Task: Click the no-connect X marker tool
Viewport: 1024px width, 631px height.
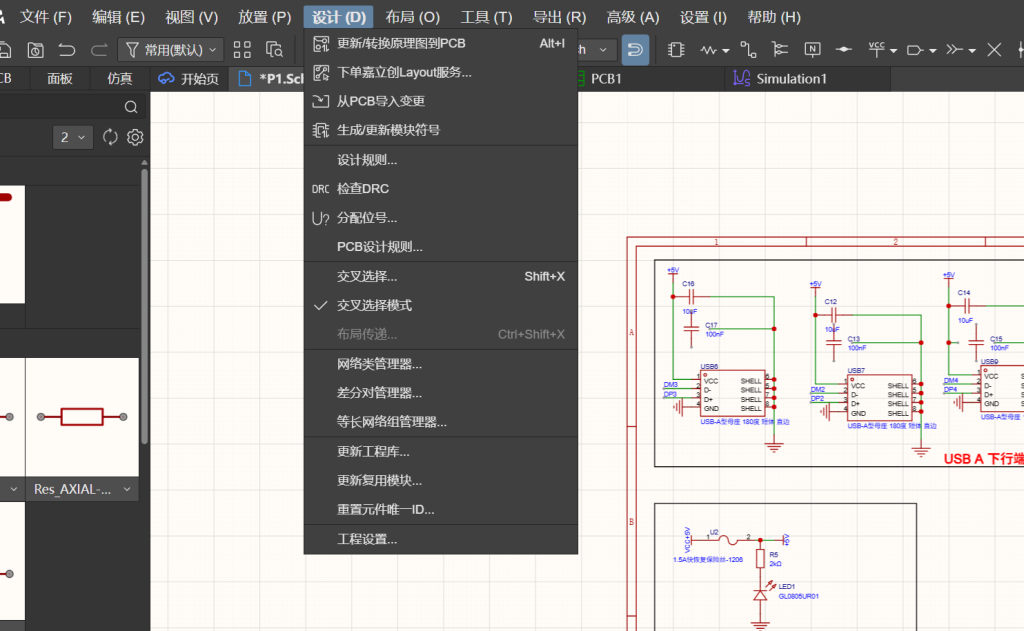Action: click(x=994, y=50)
